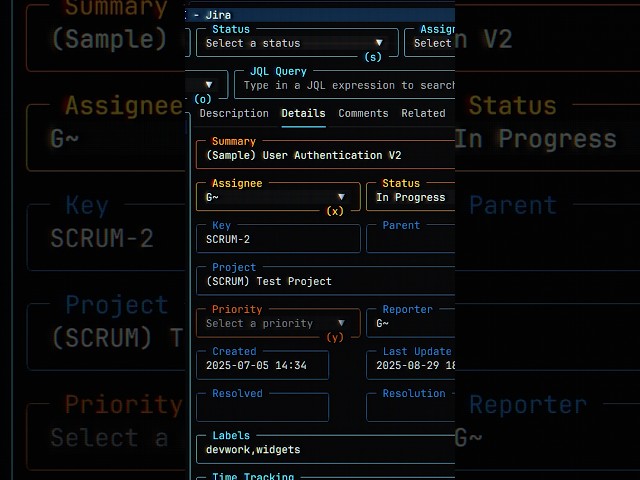Open the Status filter dropdown at top
The height and width of the screenshot is (480, 640).
point(297,43)
